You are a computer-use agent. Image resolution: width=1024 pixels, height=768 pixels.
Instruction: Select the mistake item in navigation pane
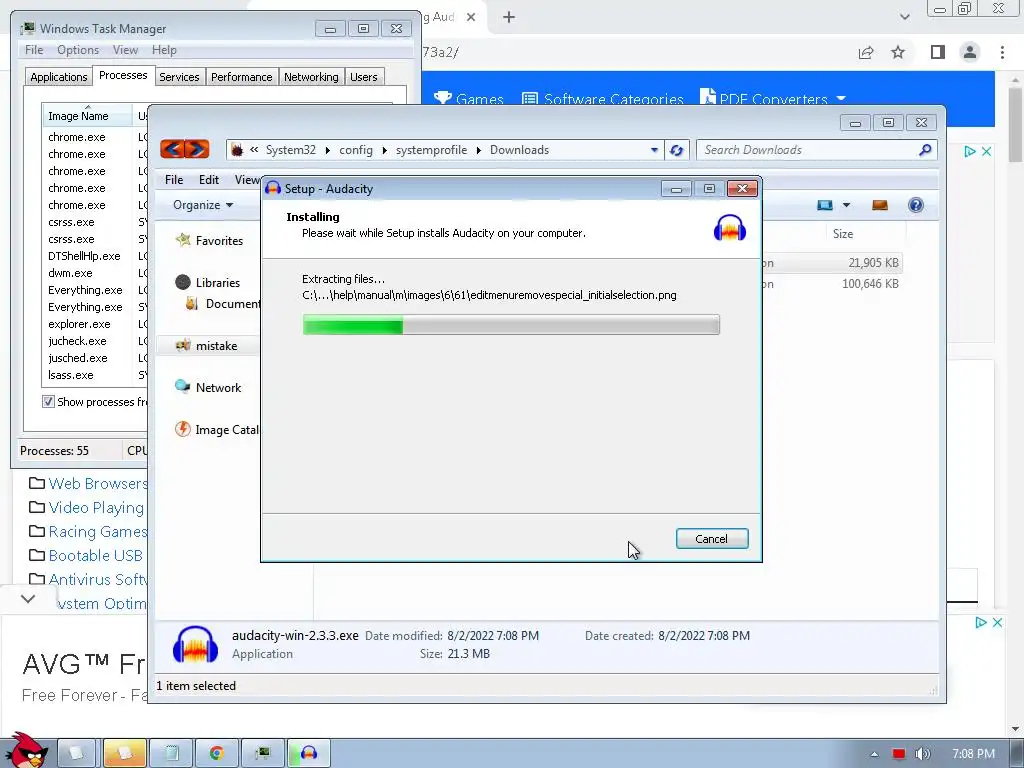pos(208,345)
